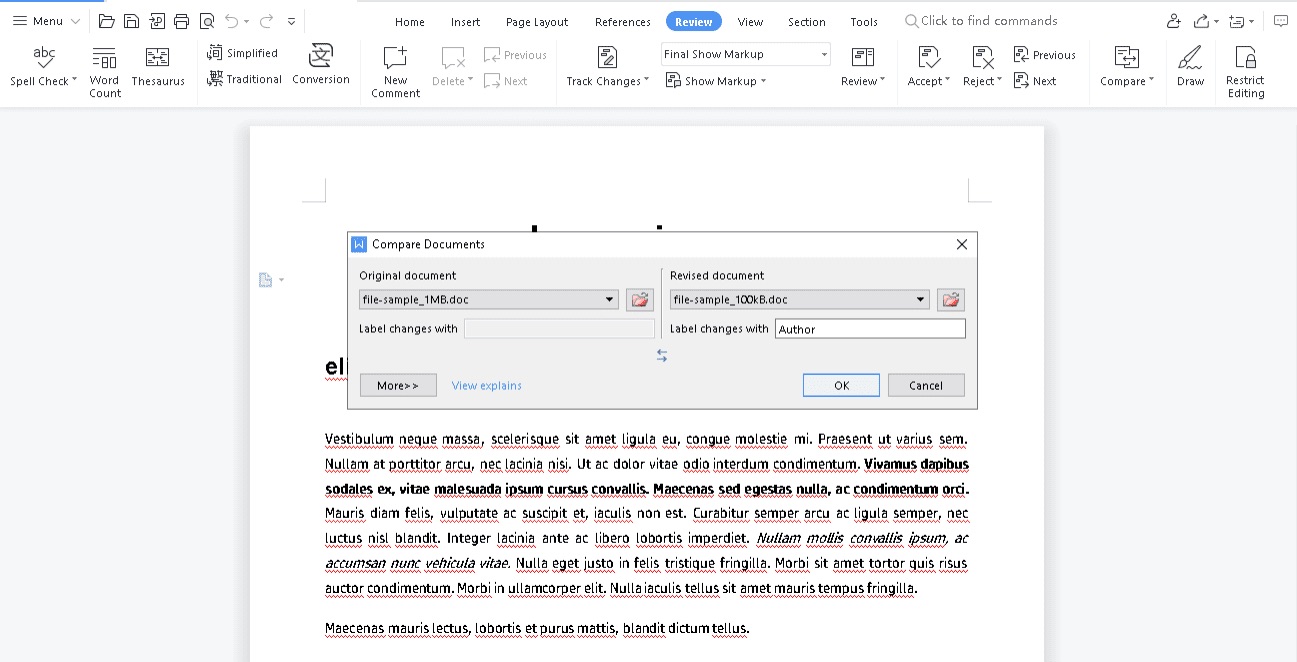The width and height of the screenshot is (1297, 662).
Task: Click Cancel in Compare Documents dialog
Action: coord(926,385)
